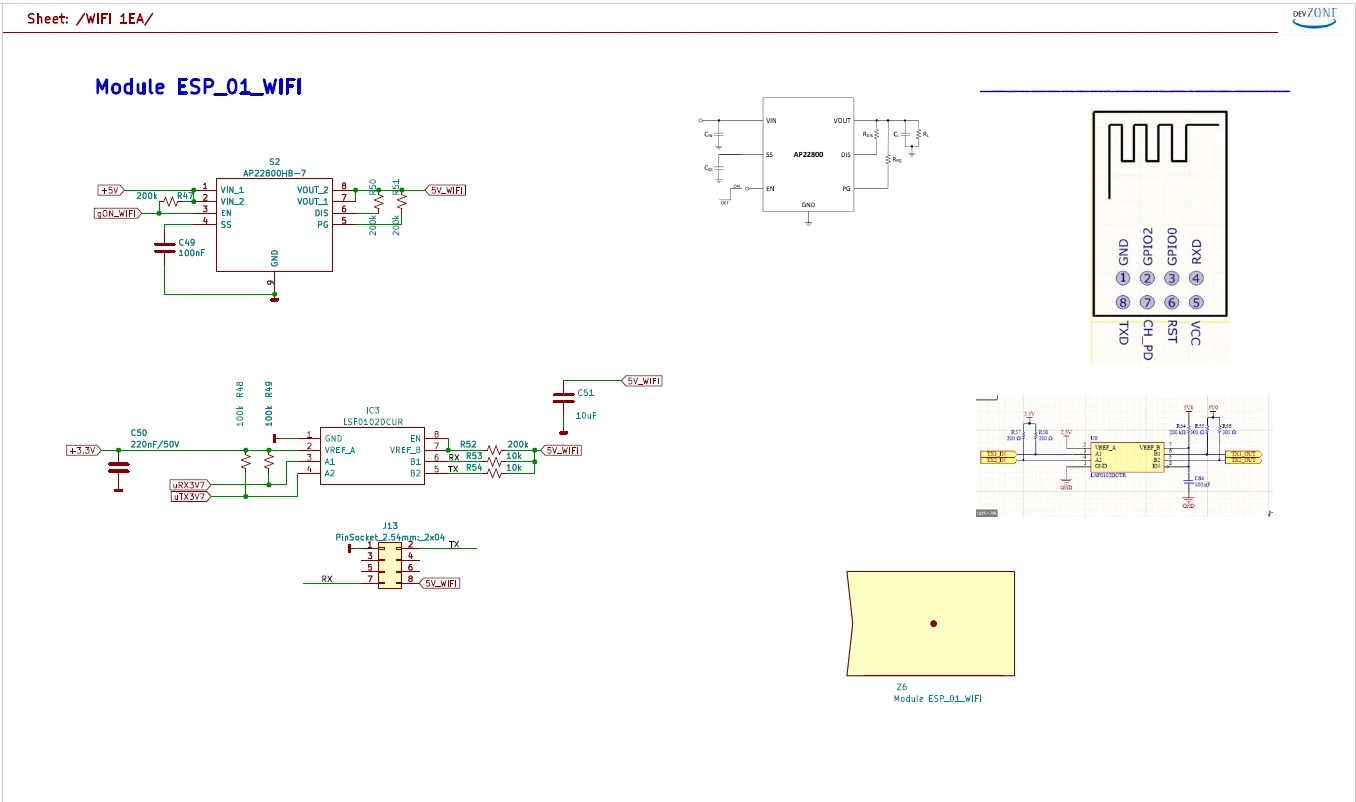
Task: Click the uTX3V7 global label
Action: coord(190,496)
